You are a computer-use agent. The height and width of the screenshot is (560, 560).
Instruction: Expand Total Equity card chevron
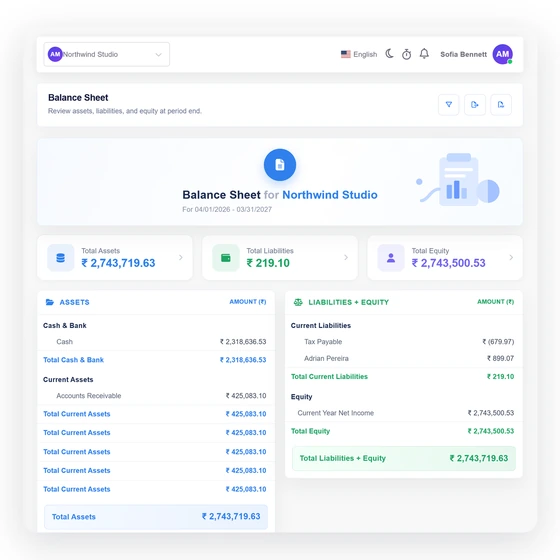(511, 258)
